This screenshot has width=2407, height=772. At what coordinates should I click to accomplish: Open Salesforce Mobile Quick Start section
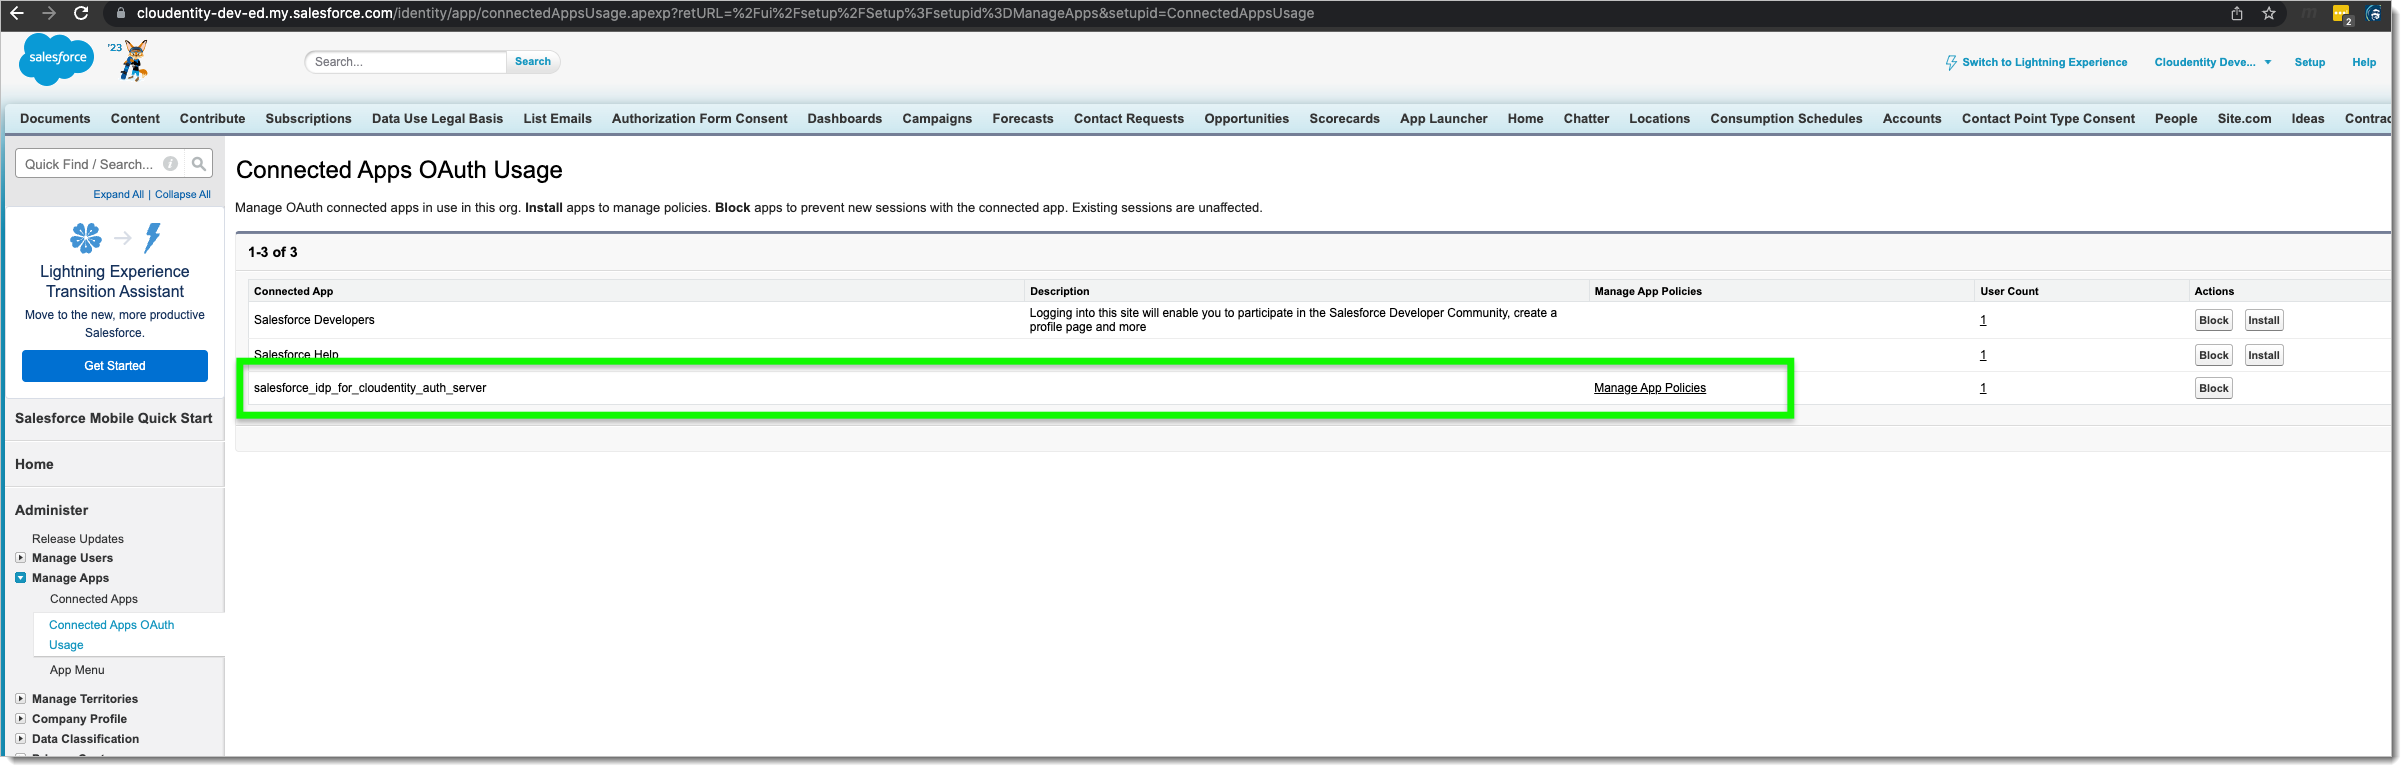(114, 418)
